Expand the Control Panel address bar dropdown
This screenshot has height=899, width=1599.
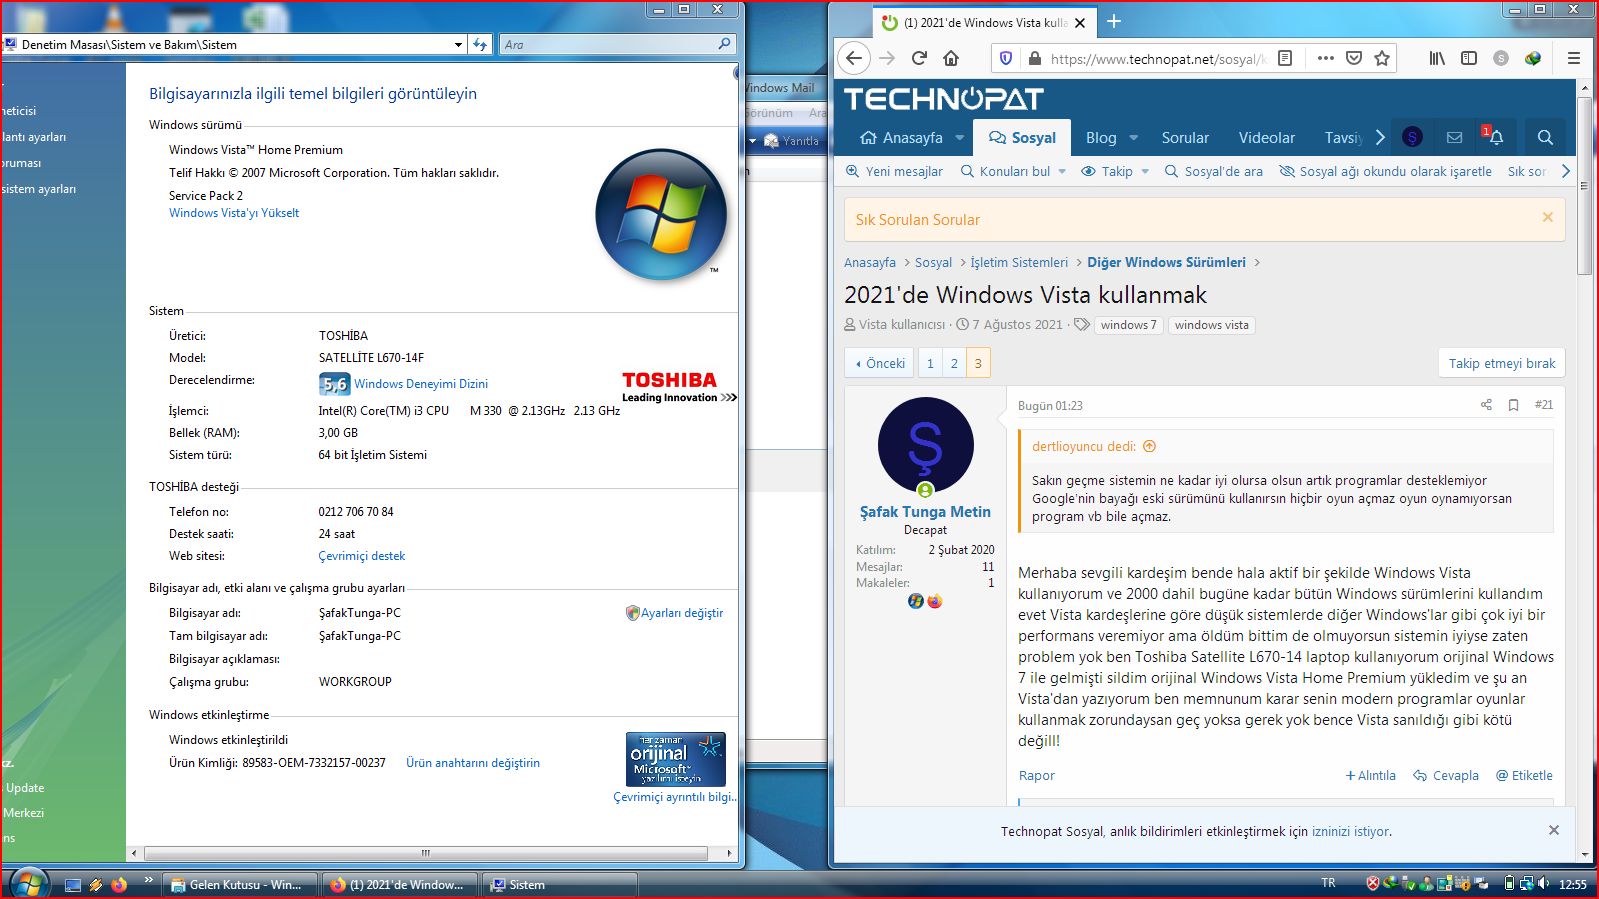coord(458,44)
